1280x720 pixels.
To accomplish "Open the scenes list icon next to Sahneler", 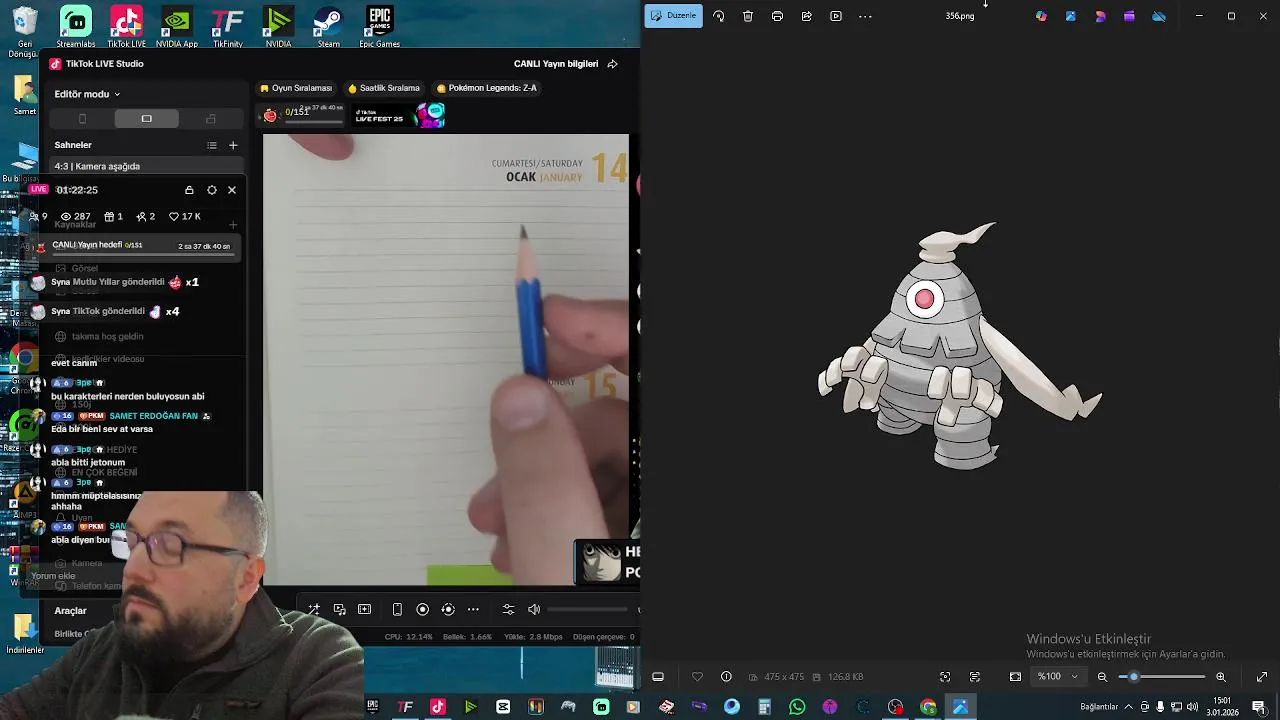I will pos(212,145).
